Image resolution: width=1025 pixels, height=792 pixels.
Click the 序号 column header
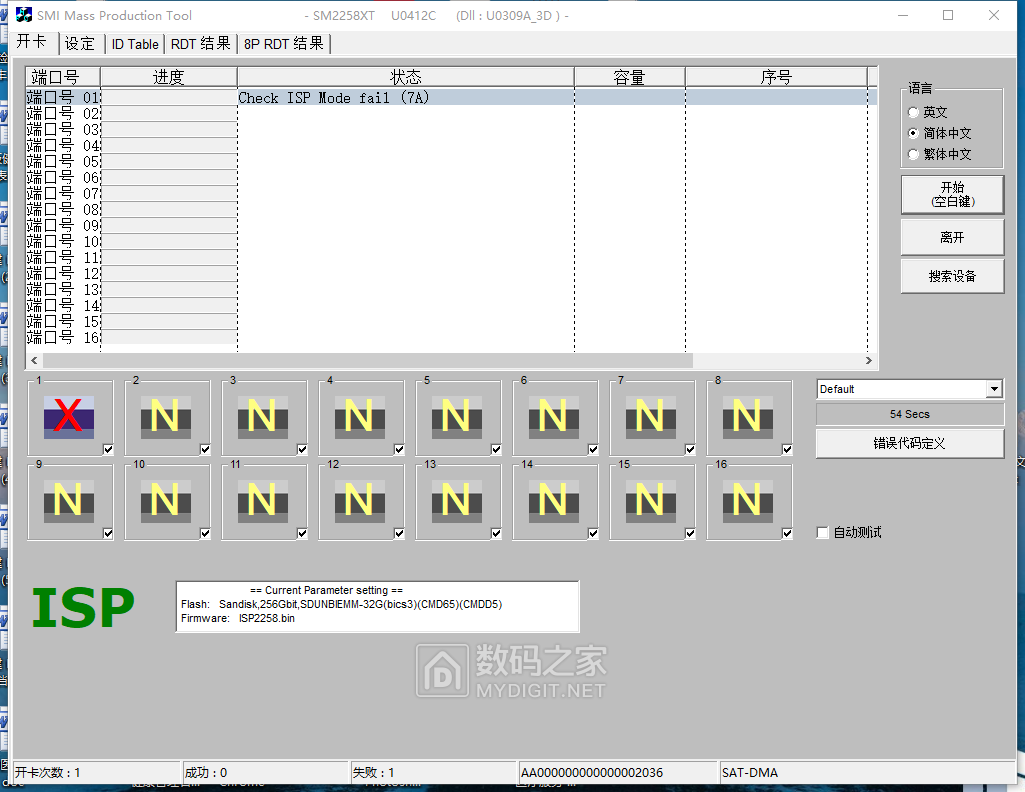click(776, 77)
